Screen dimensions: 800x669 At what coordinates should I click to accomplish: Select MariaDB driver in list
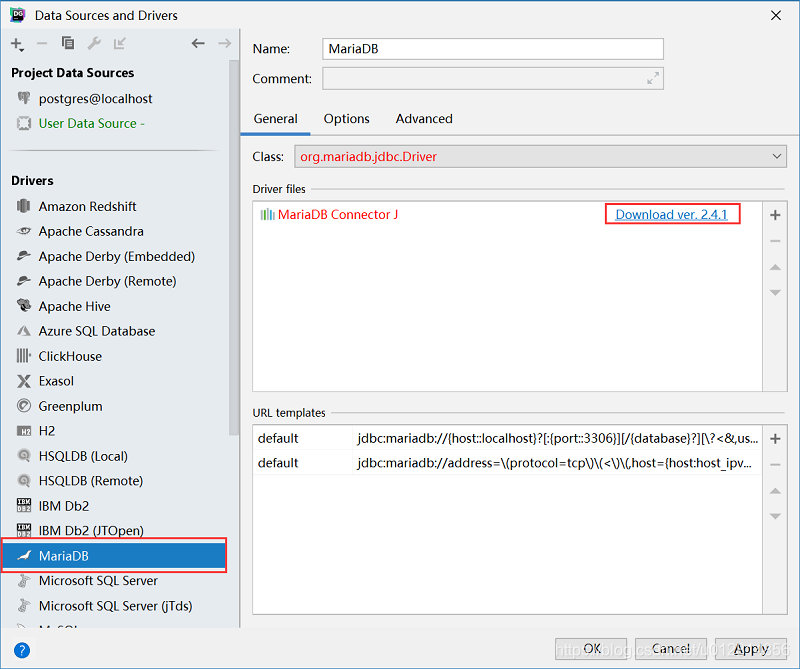(114, 556)
